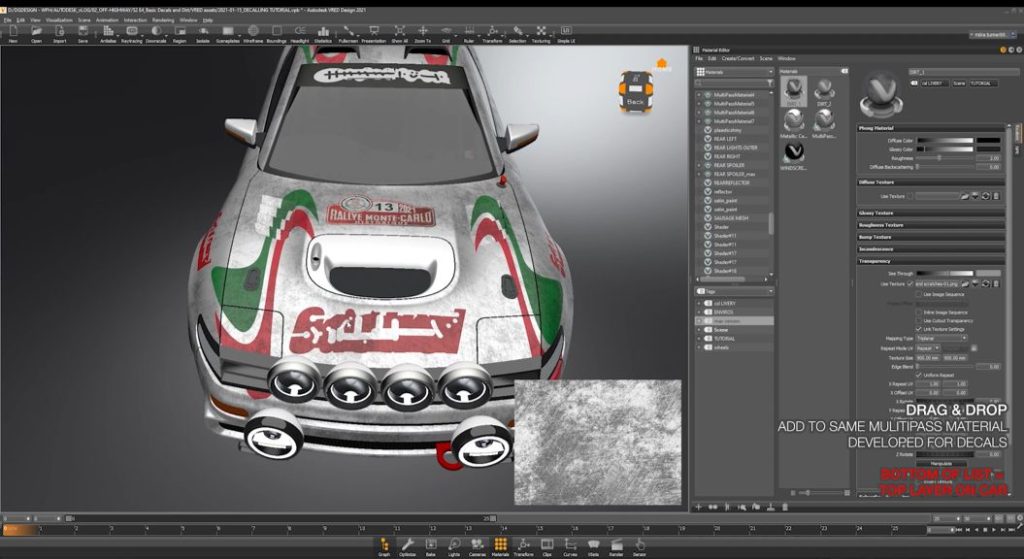This screenshot has height=559, width=1024.
Task: Expand the TUTORIAL tag group
Action: click(x=699, y=338)
